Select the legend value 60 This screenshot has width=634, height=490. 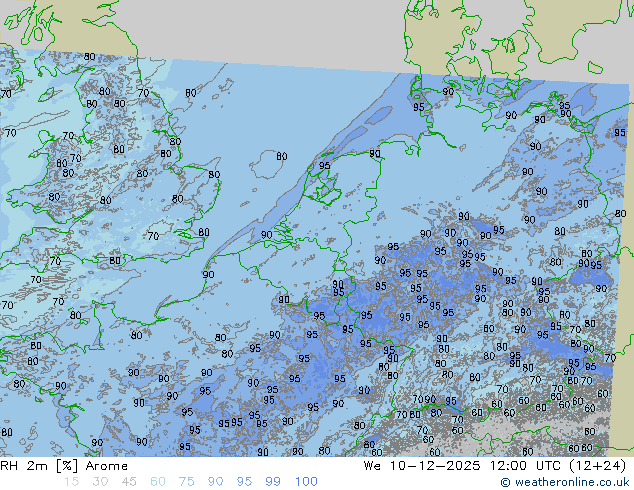(158, 482)
